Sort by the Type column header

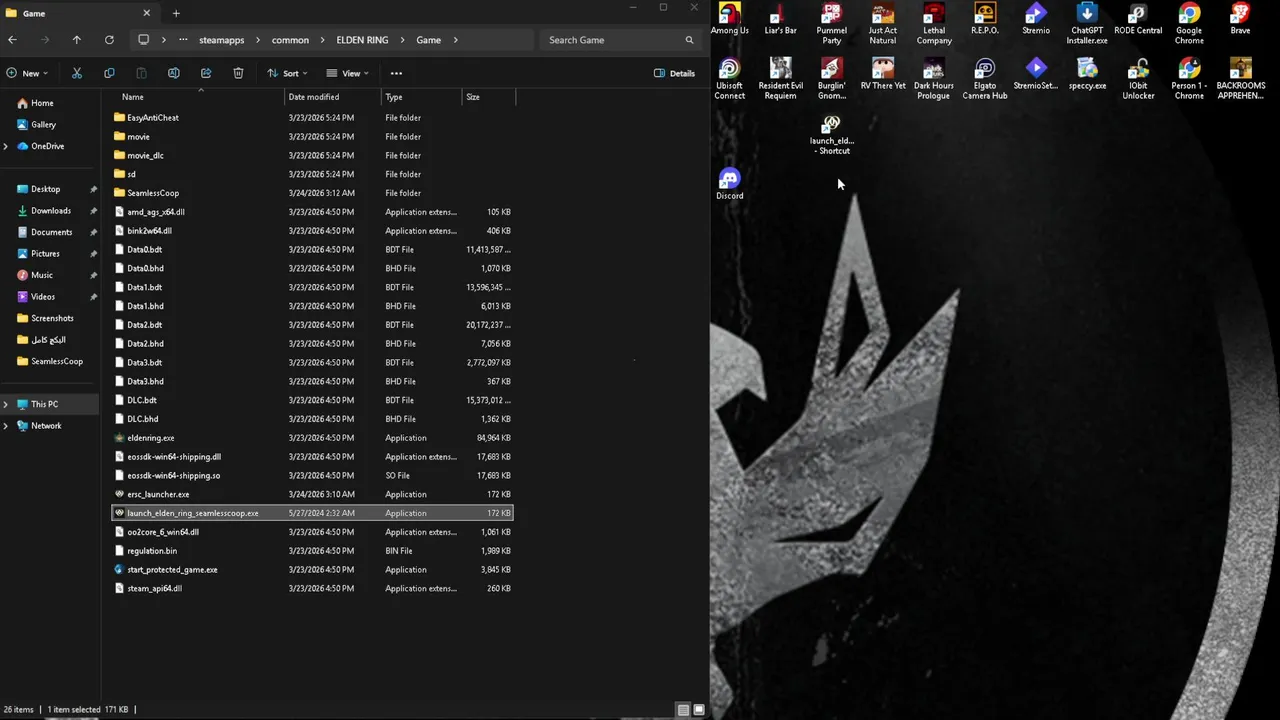pos(422,97)
